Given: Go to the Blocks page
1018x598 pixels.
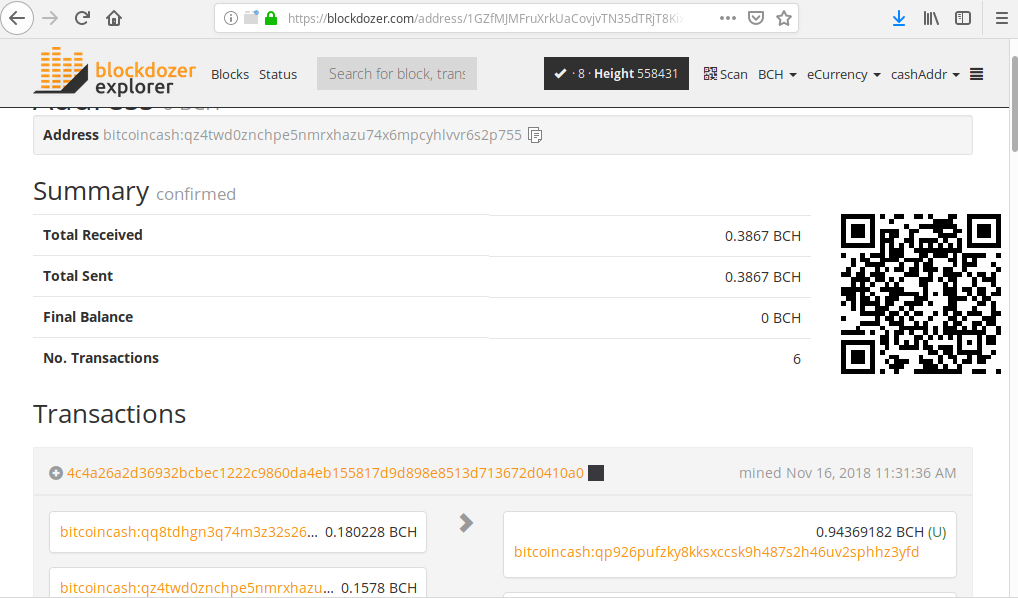Looking at the screenshot, I should [230, 74].
